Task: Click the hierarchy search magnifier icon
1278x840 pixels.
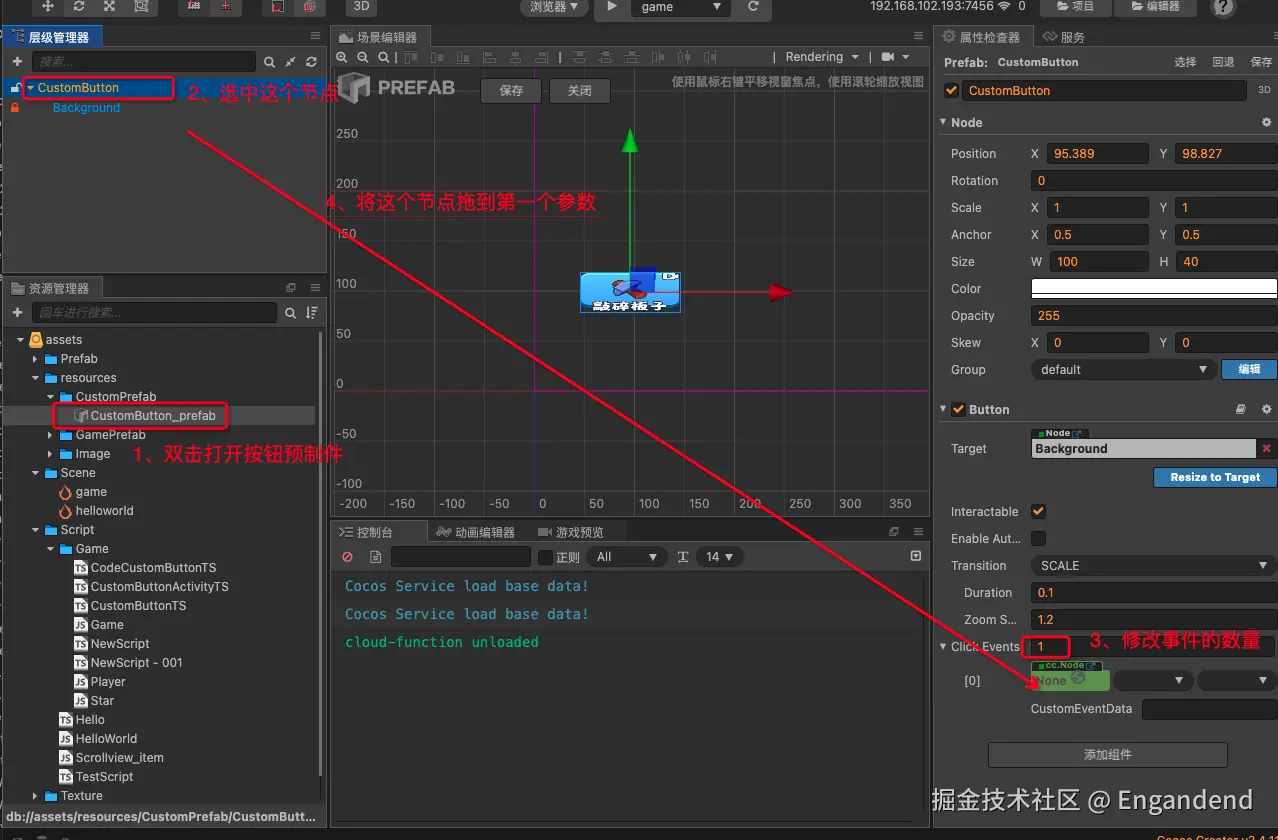Action: pyautogui.click(x=269, y=62)
